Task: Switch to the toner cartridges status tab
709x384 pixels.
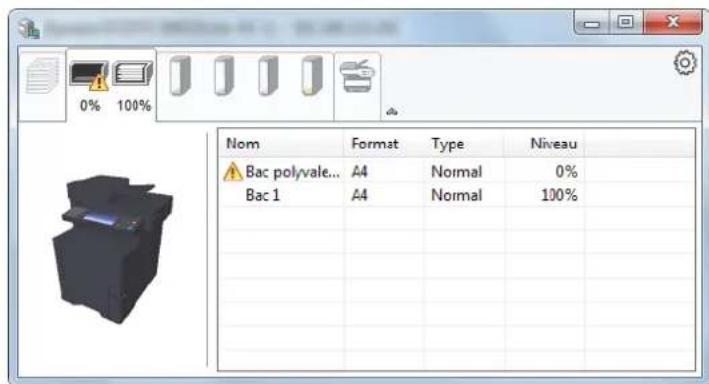Action: 245,86
